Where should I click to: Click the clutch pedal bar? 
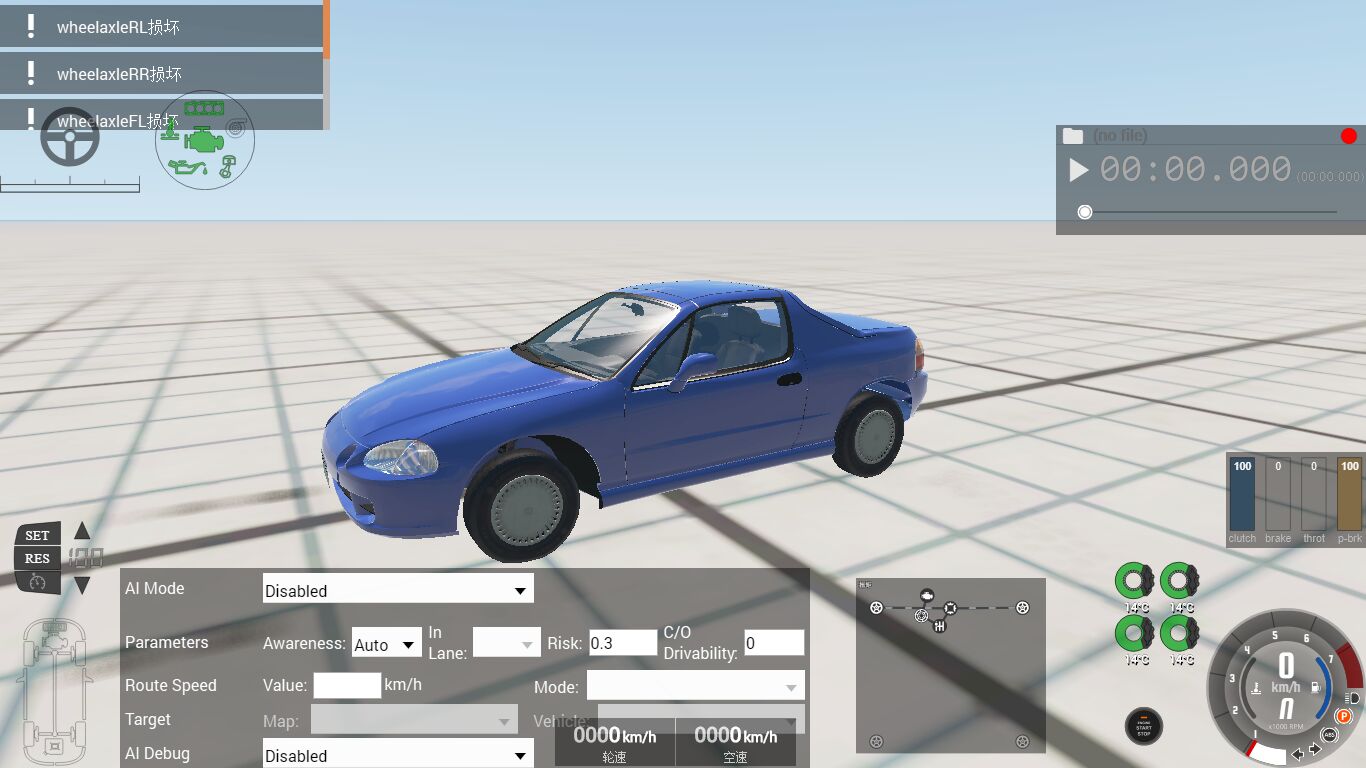[1242, 494]
